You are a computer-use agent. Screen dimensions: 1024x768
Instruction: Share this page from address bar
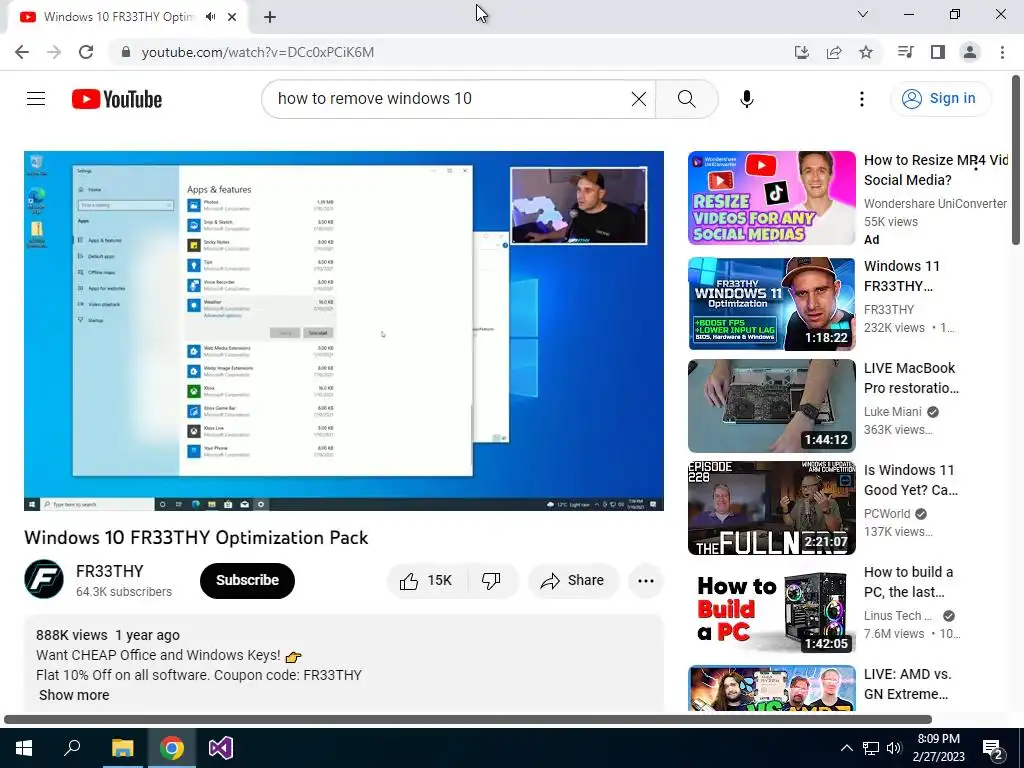[x=834, y=52]
